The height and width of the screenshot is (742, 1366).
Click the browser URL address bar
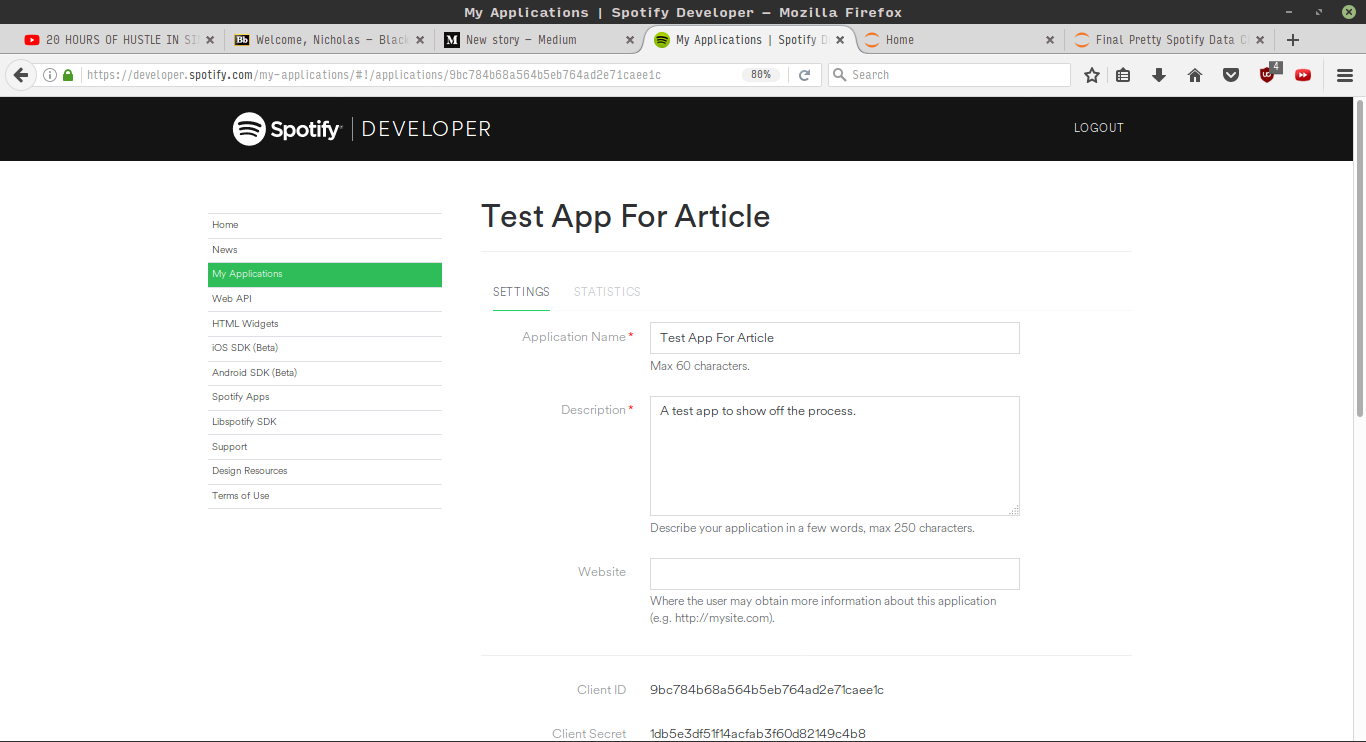point(410,75)
